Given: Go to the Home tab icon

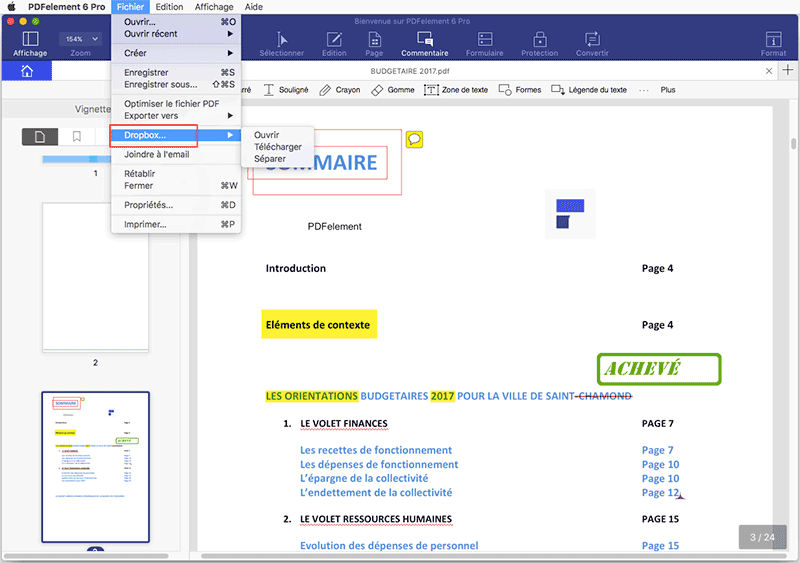Looking at the screenshot, I should point(27,71).
